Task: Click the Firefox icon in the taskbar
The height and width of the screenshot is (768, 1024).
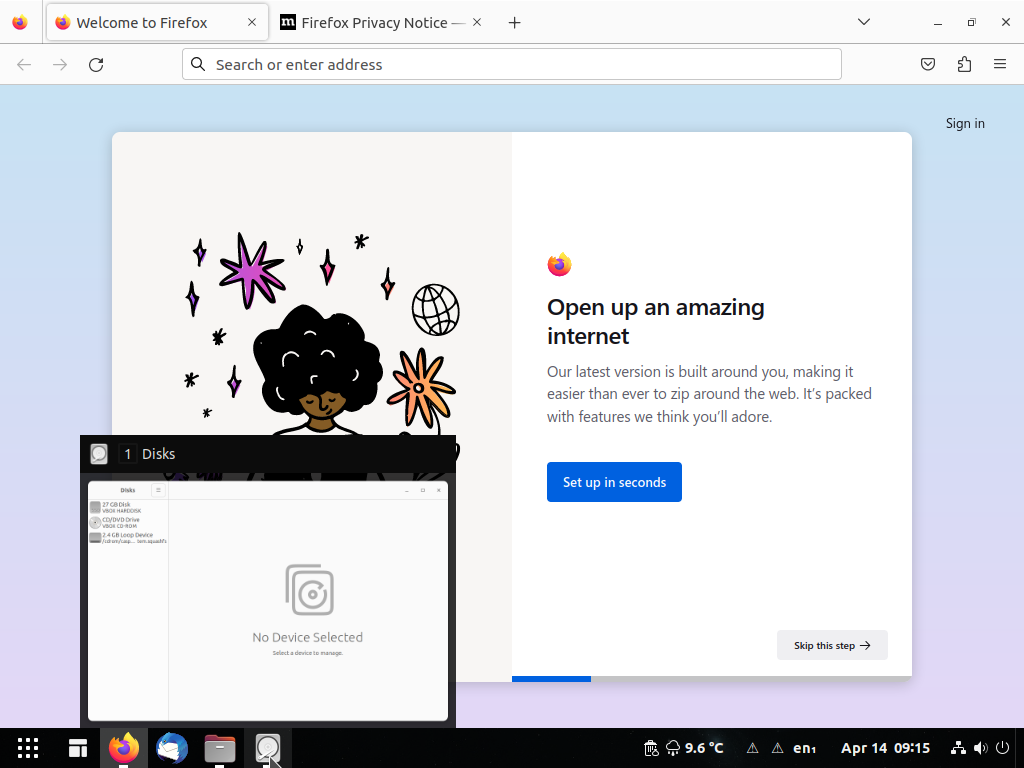Action: click(x=123, y=748)
